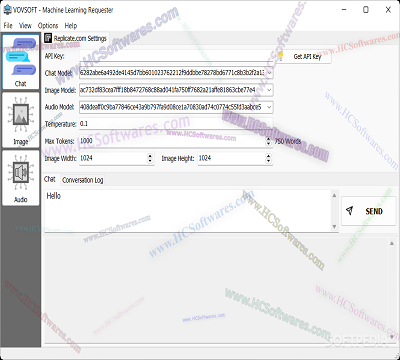Minimize the Machine Learning Requester window
400x360 pixels.
tap(344, 10)
